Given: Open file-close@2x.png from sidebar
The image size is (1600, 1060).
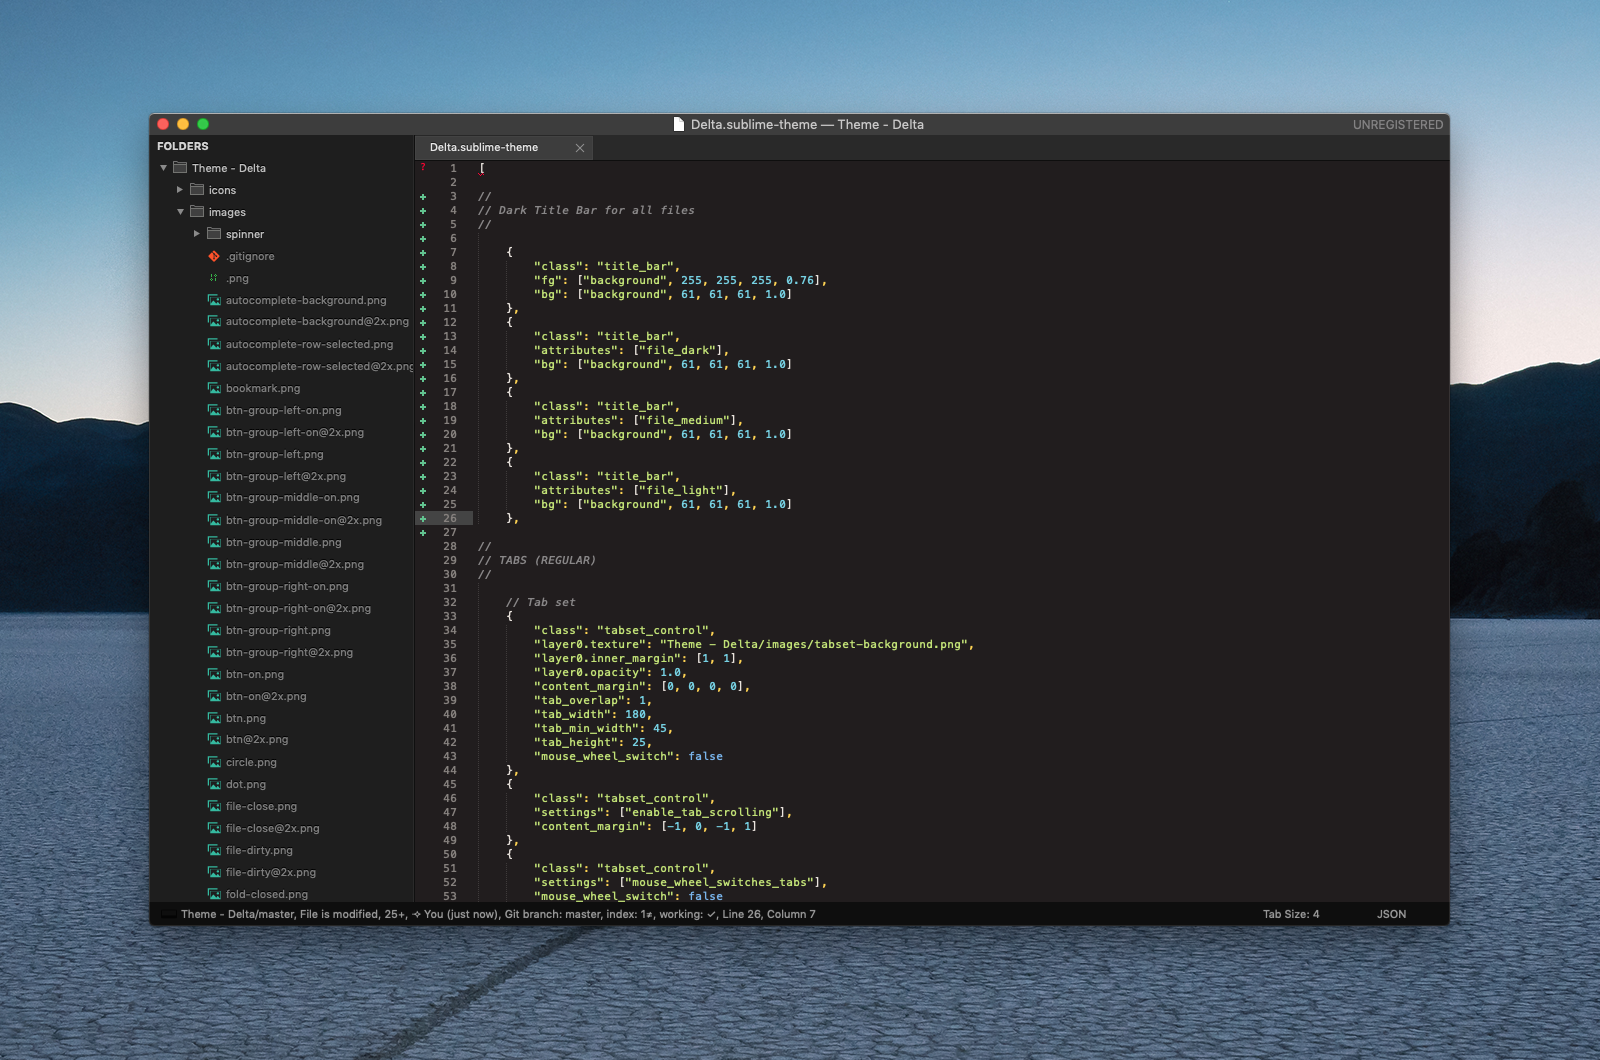Looking at the screenshot, I should pos(273,828).
